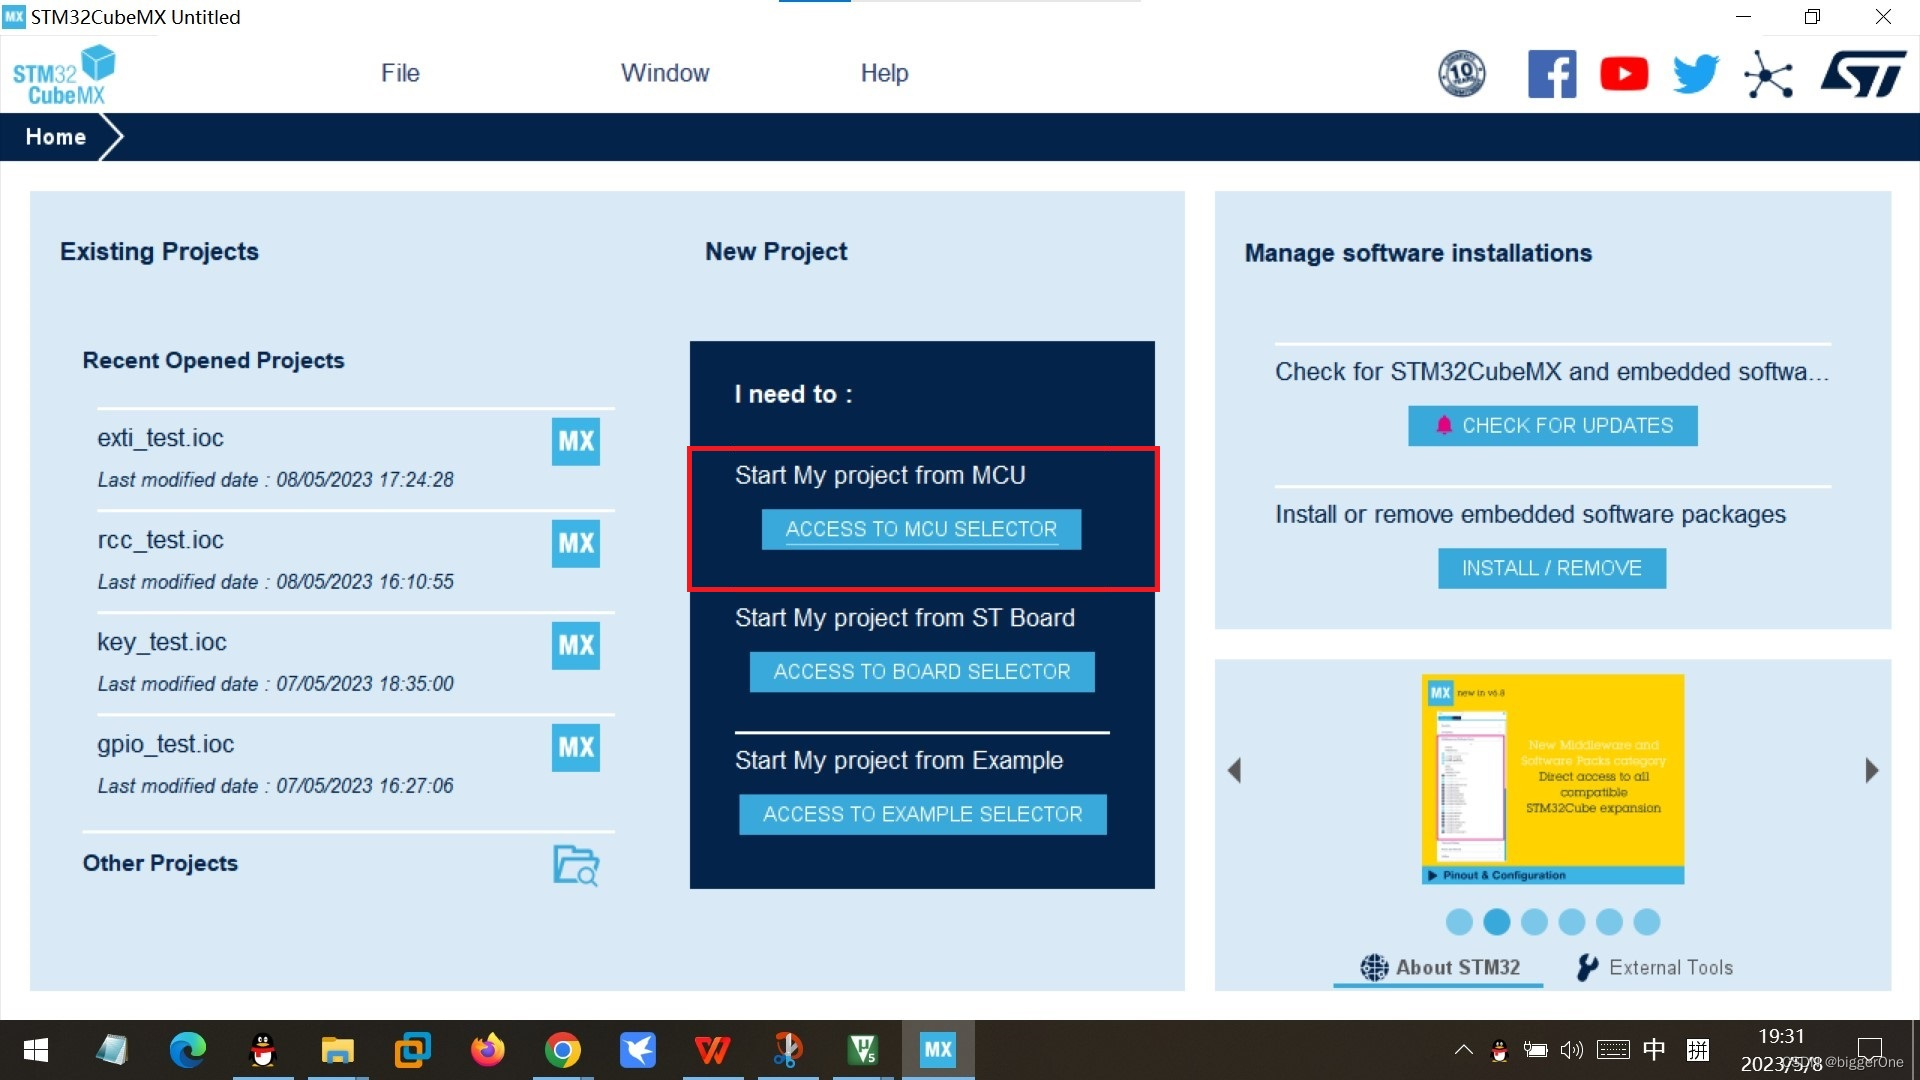Image resolution: width=1920 pixels, height=1080 pixels.
Task: Click MX icon next to exti_test.ioc
Action: pos(576,441)
